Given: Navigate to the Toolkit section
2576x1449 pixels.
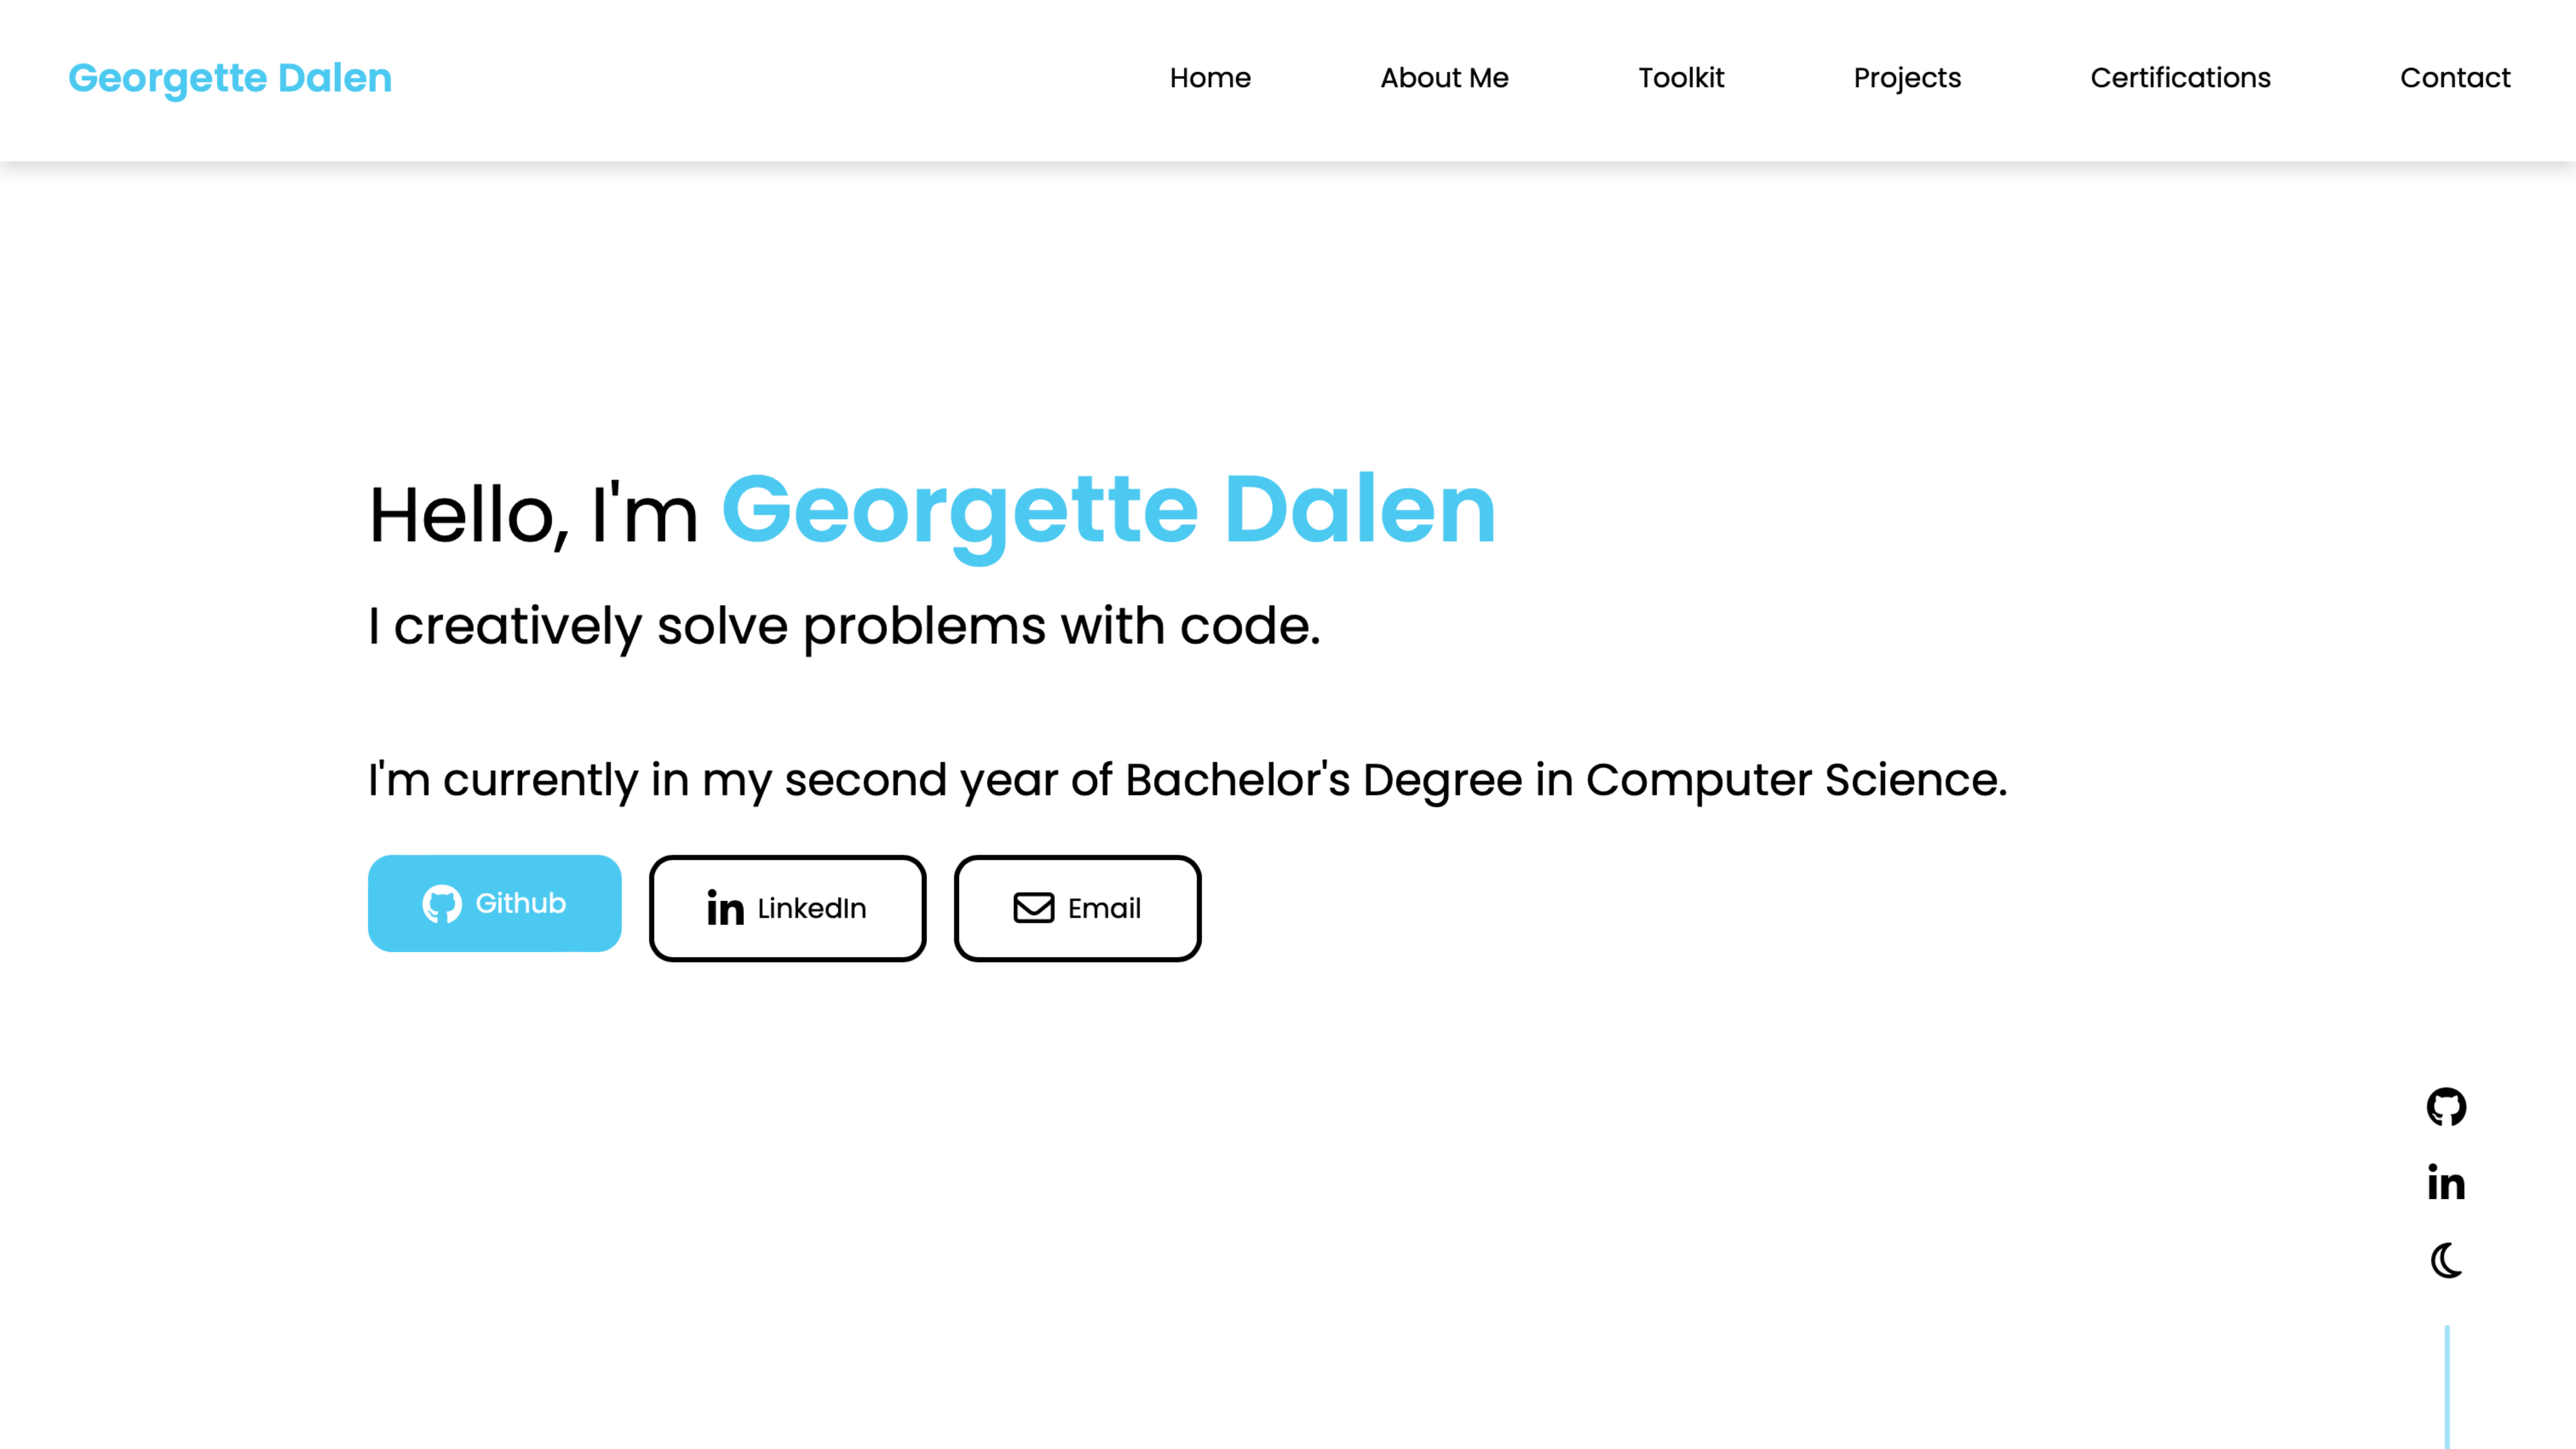Looking at the screenshot, I should 1681,78.
